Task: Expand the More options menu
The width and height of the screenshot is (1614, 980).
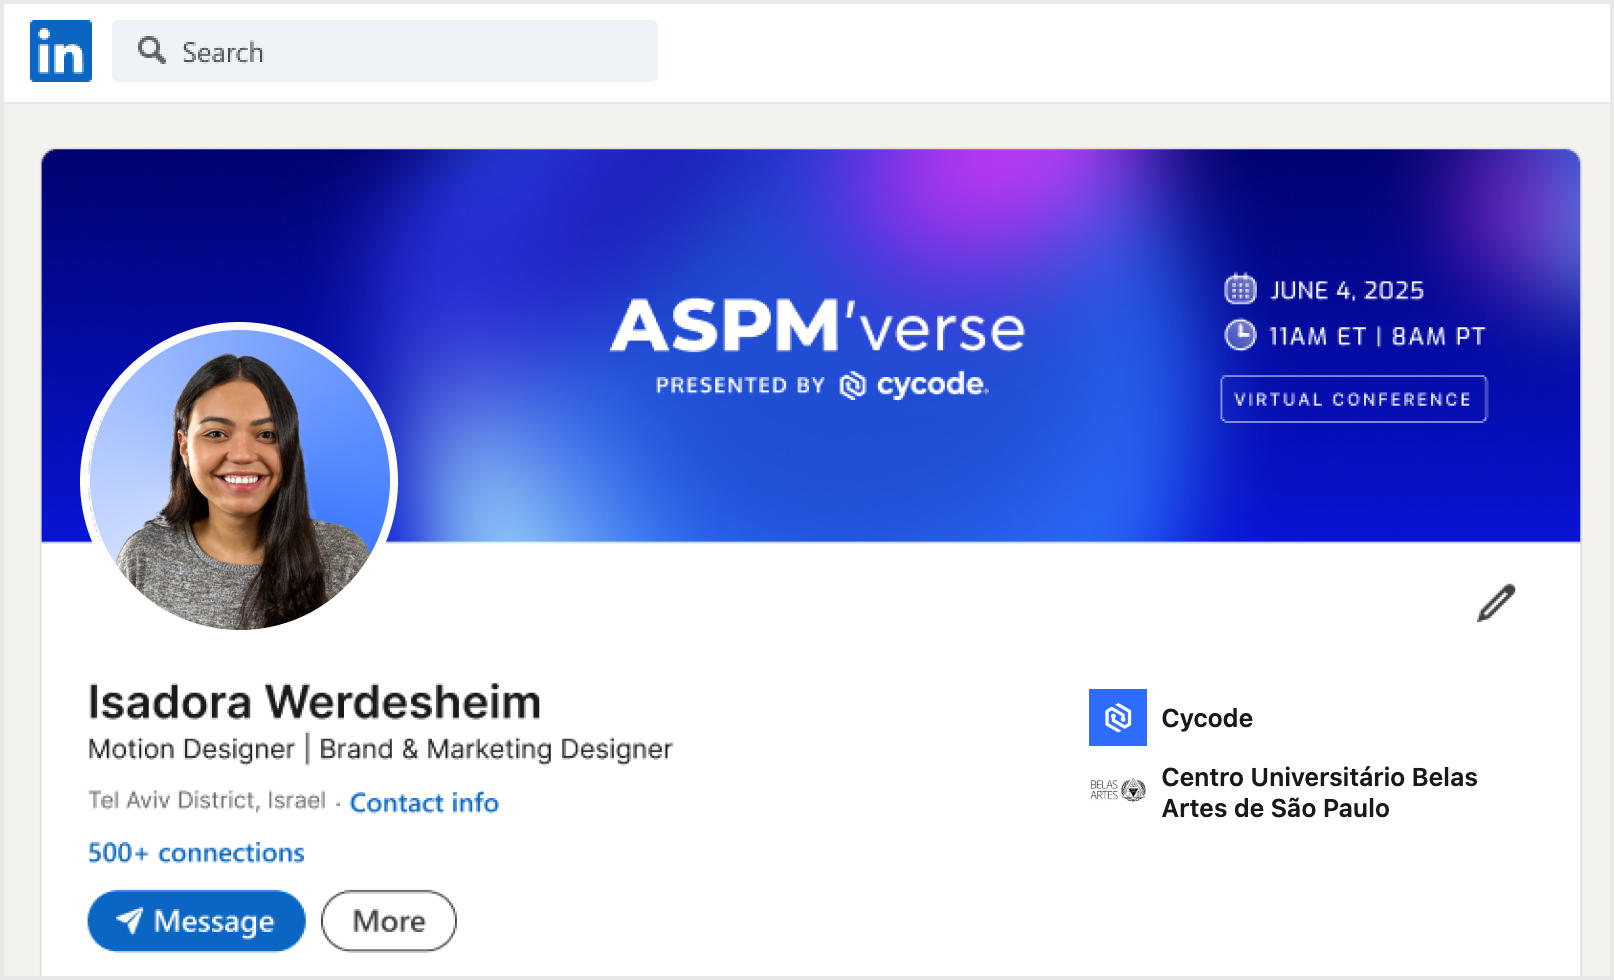Action: [x=389, y=921]
